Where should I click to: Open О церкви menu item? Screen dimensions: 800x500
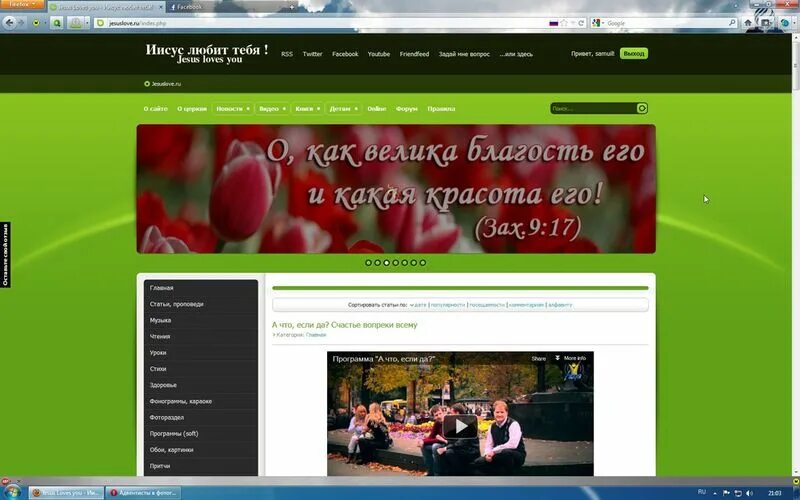192,109
